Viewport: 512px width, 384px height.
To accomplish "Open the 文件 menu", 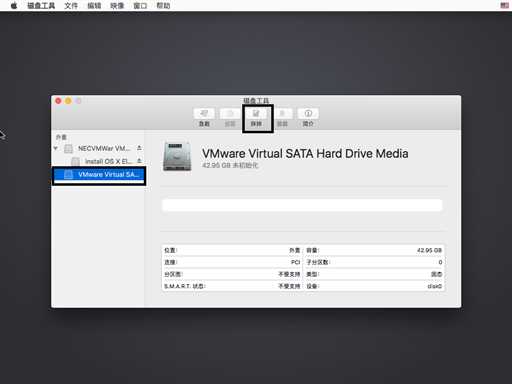I will coord(71,6).
